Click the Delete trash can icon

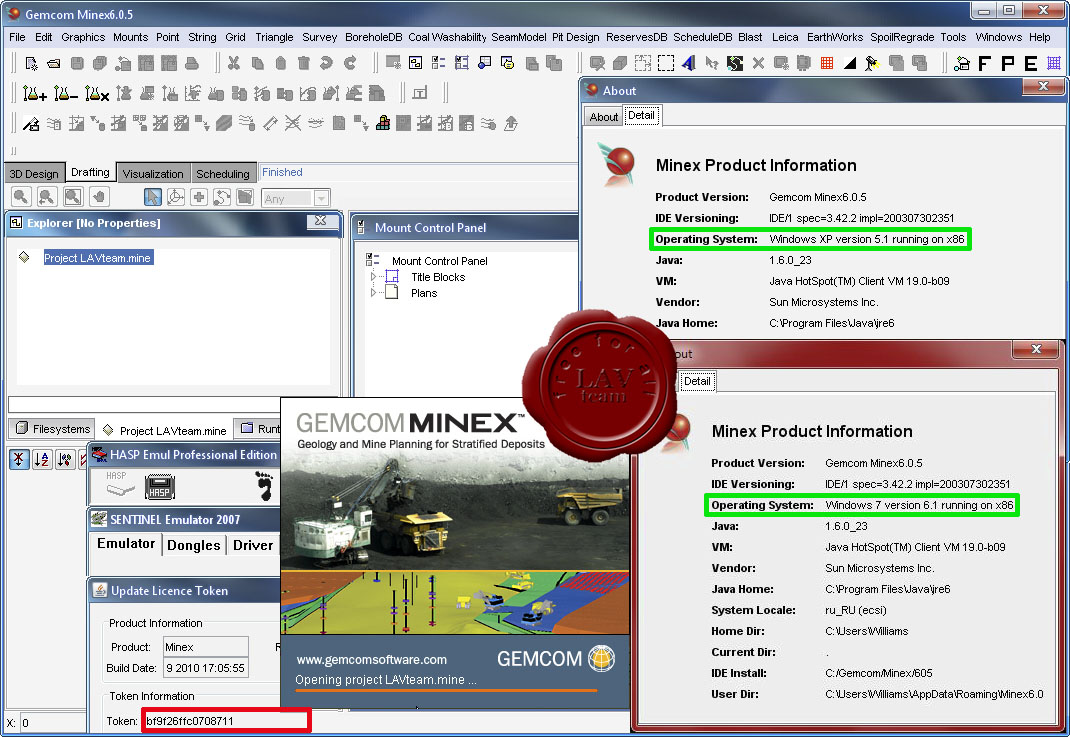(x=304, y=63)
